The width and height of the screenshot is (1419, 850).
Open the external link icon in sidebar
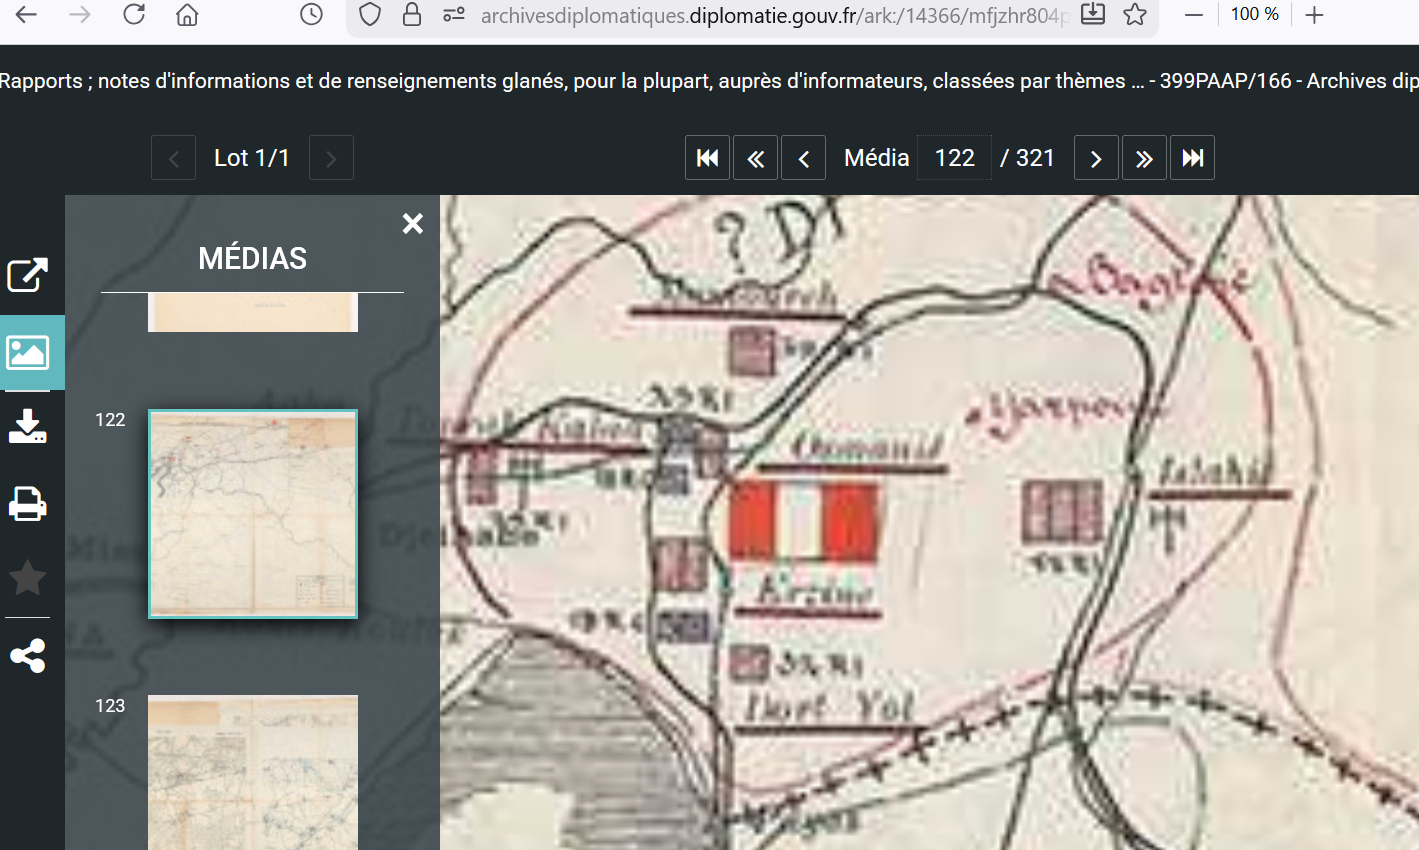(28, 275)
